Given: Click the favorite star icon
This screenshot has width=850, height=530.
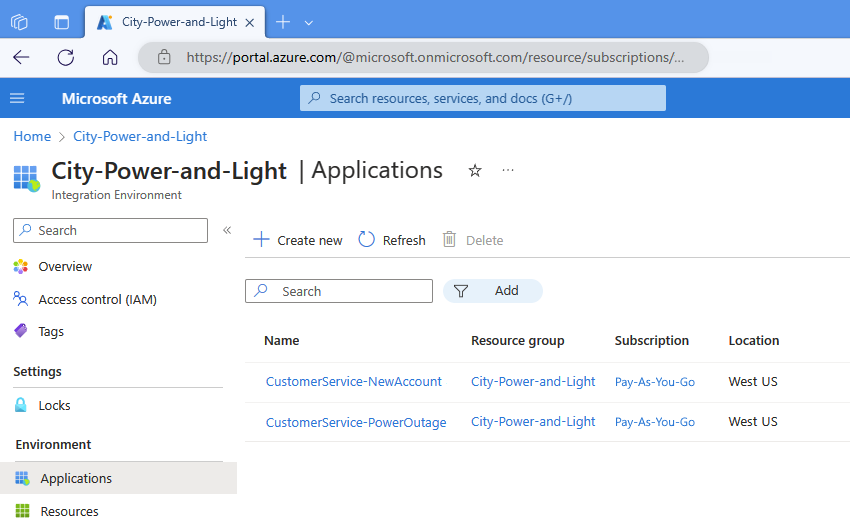Looking at the screenshot, I should tap(475, 171).
